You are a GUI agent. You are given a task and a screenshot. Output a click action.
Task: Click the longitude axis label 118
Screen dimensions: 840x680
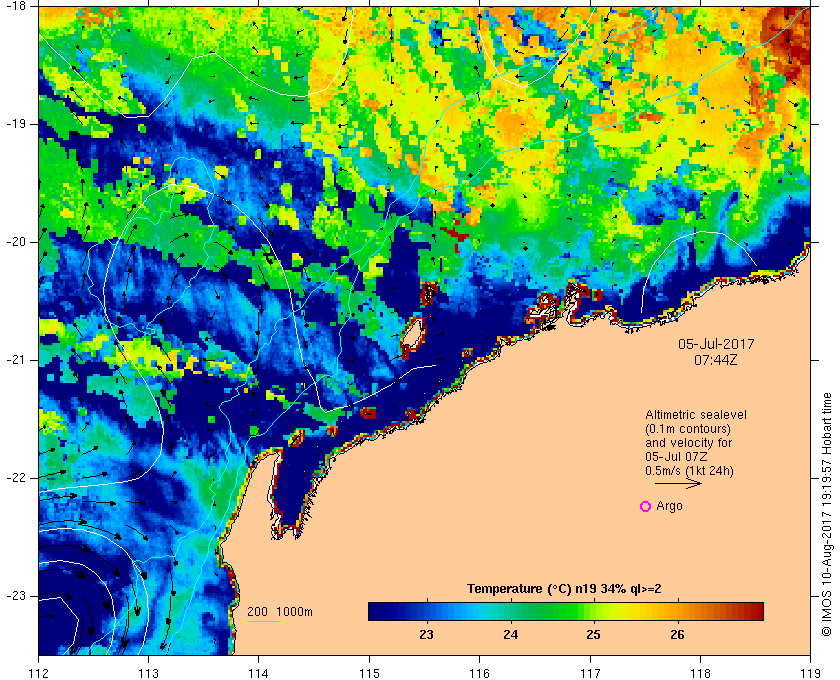(701, 672)
